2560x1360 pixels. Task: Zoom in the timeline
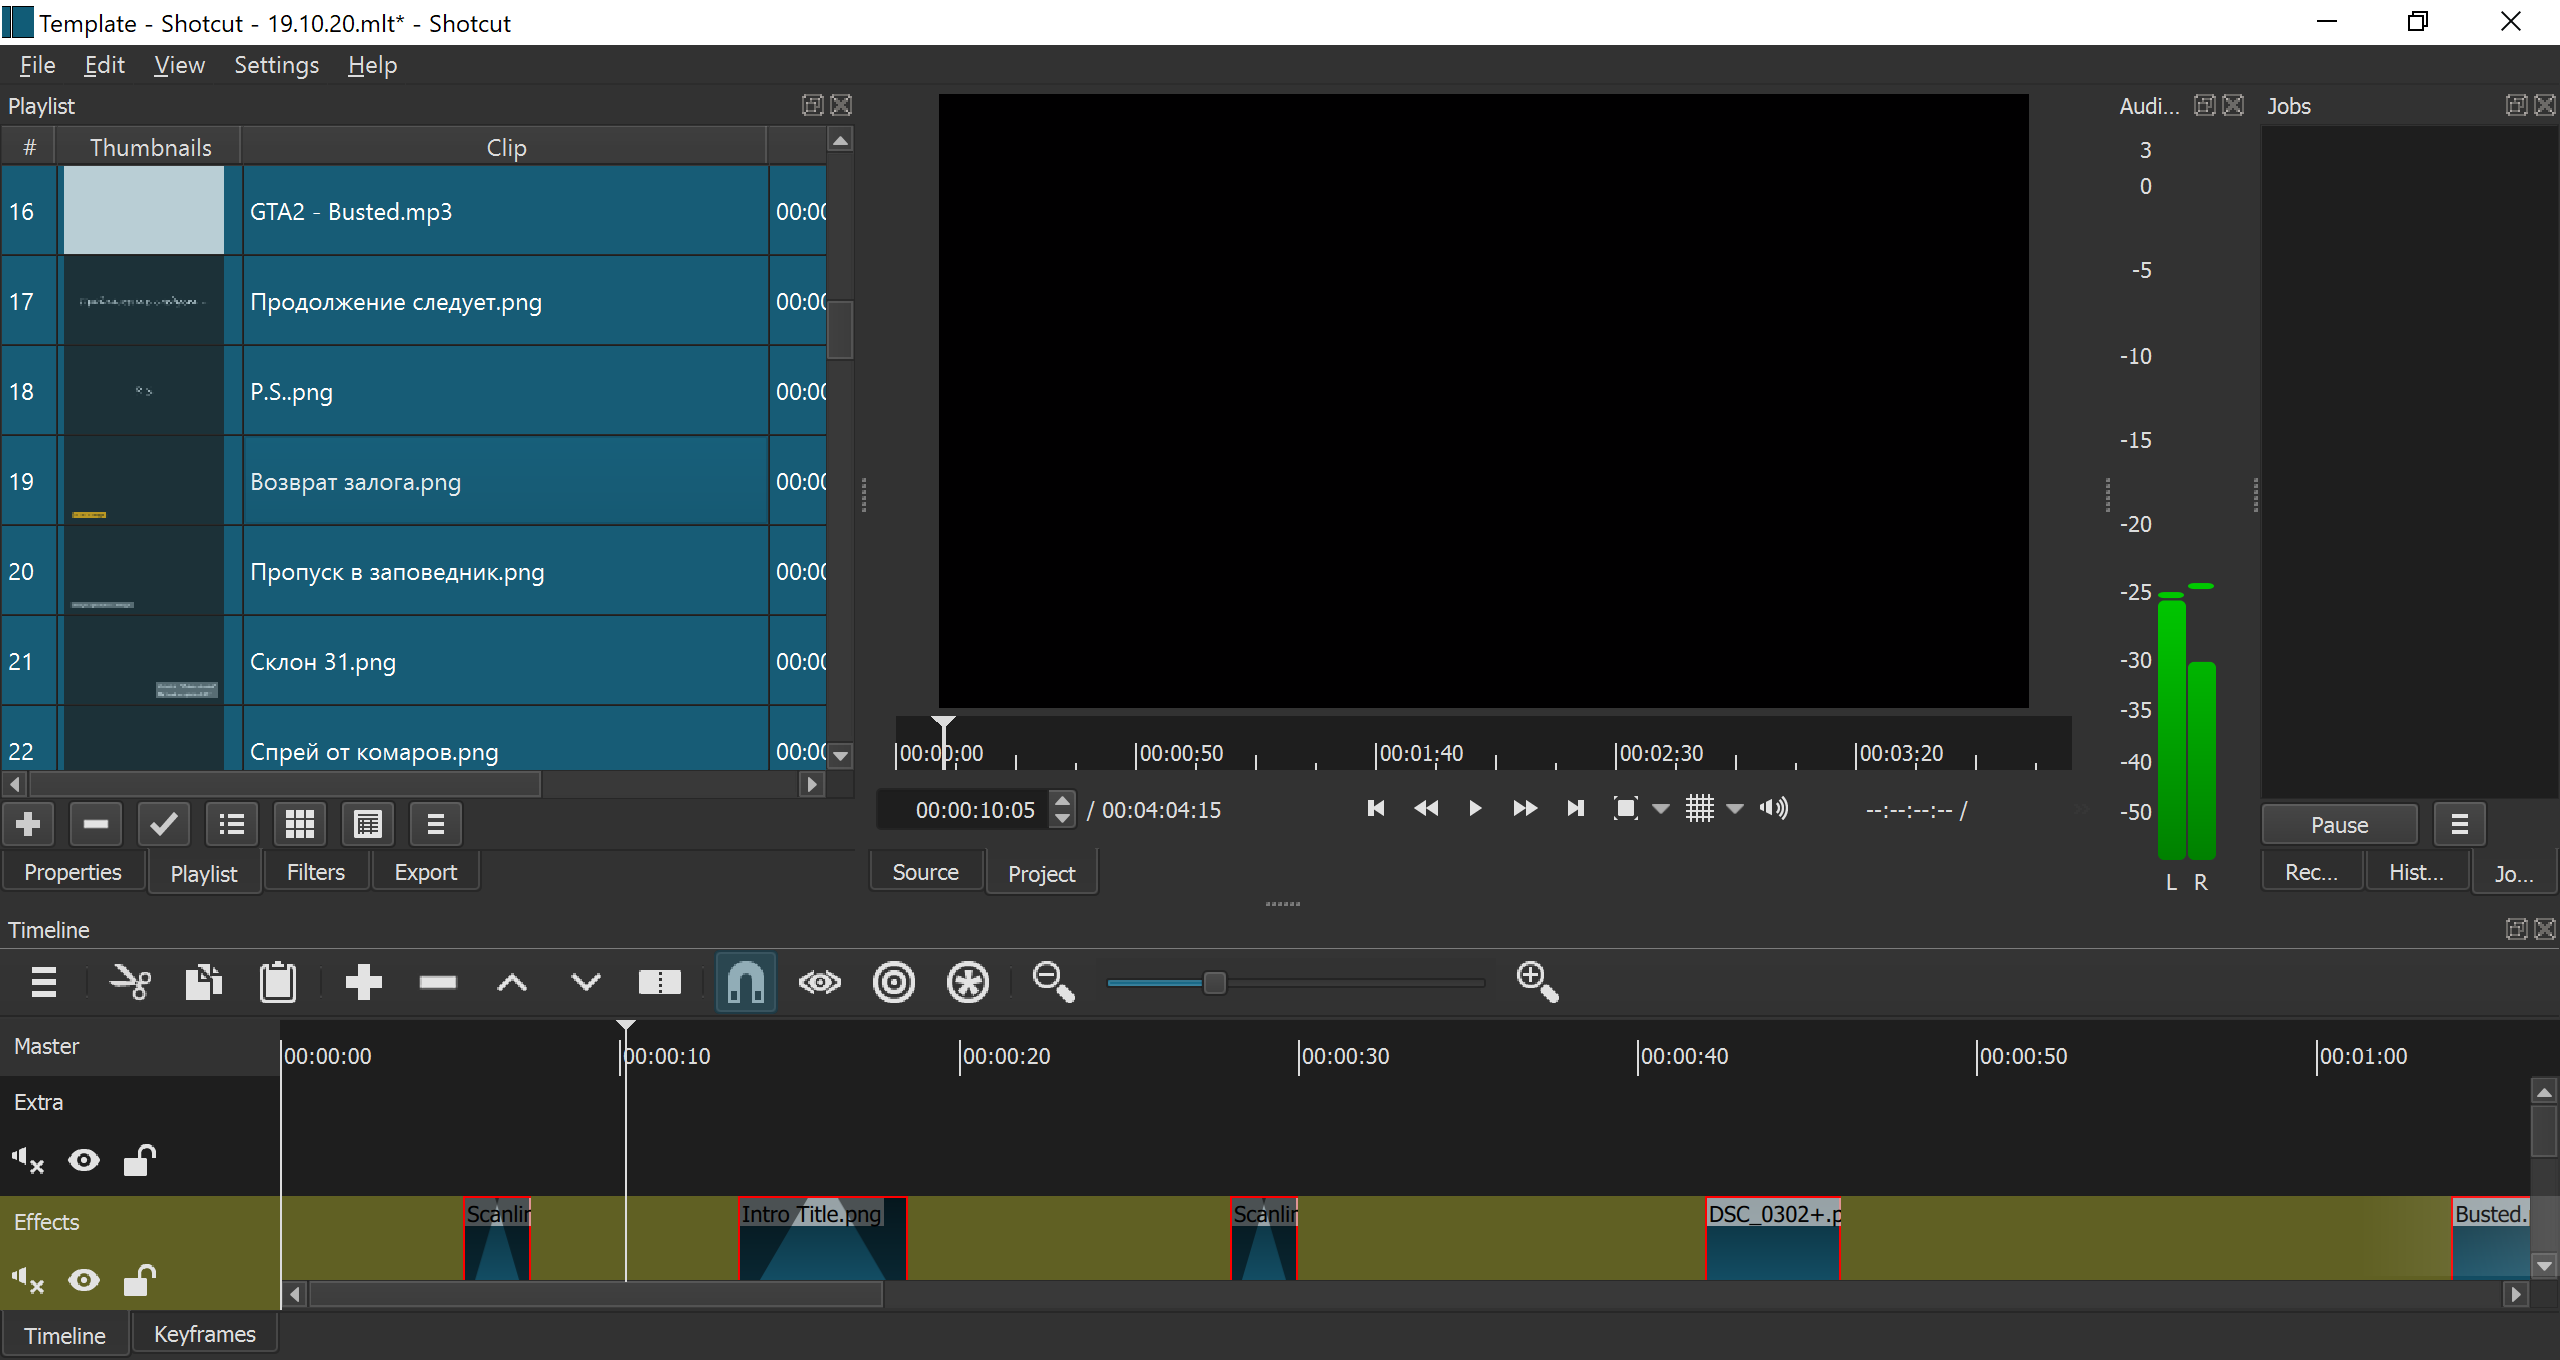pos(1537,983)
